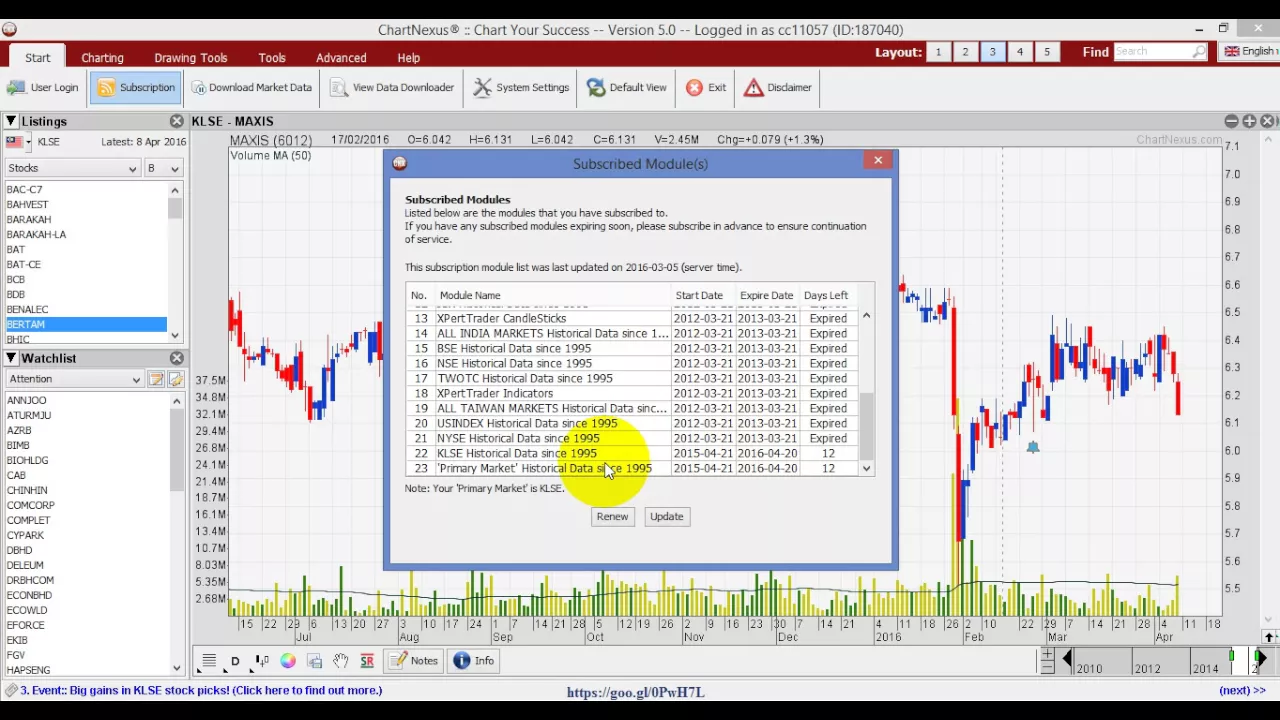Click the chart plus button top right
This screenshot has height=720, width=1280.
pyautogui.click(x=1249, y=121)
